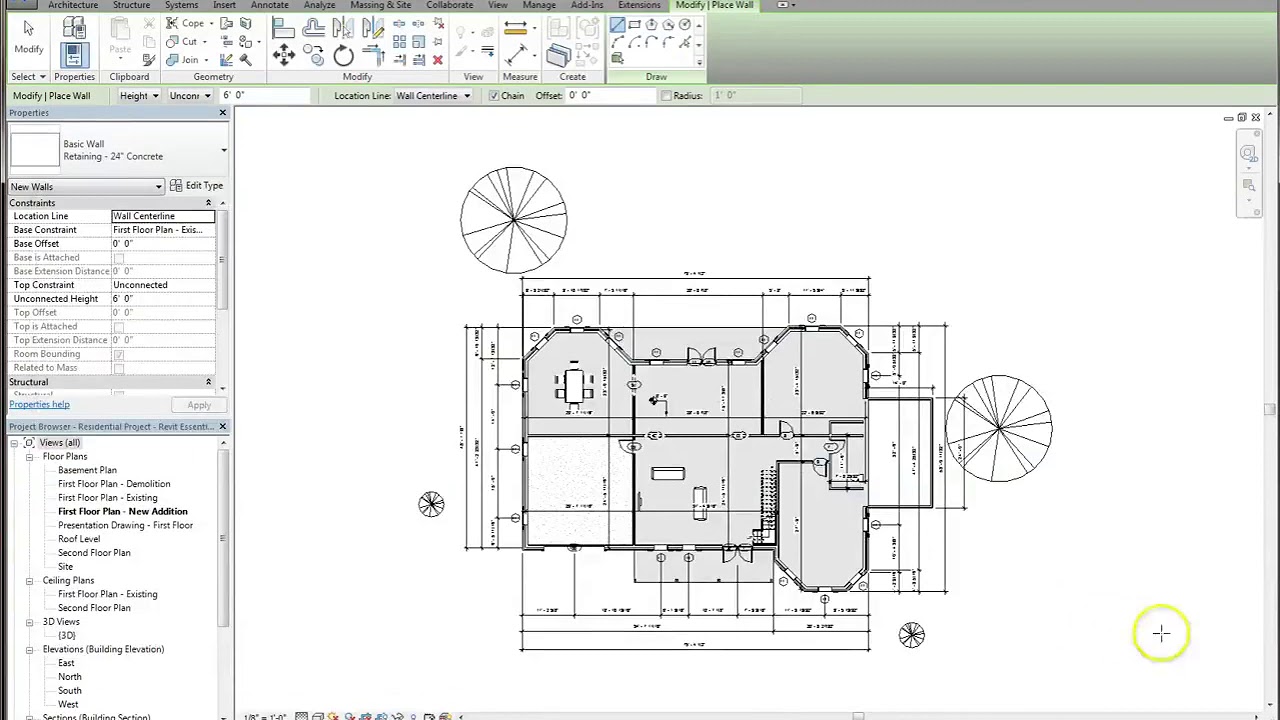Open the New Walls filter dropdown

(x=86, y=187)
